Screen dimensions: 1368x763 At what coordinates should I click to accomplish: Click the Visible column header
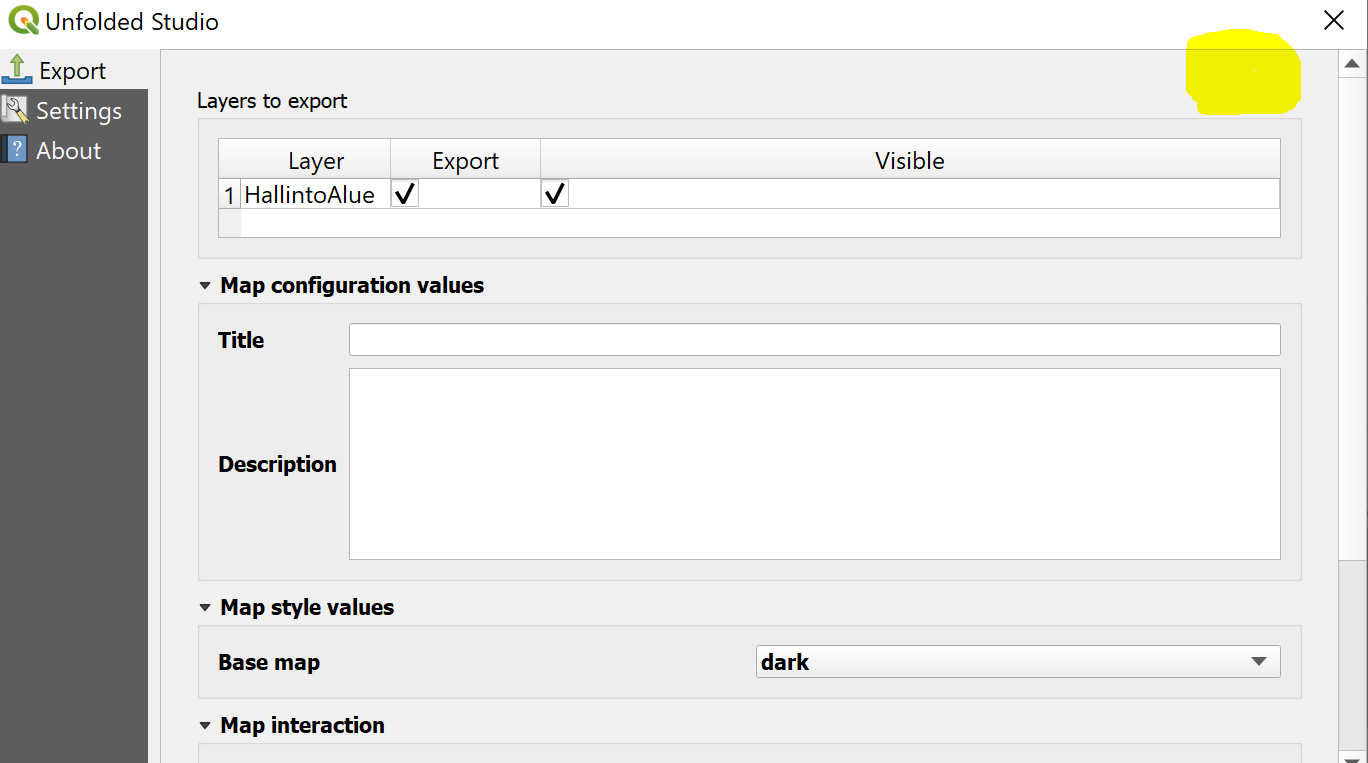point(909,160)
